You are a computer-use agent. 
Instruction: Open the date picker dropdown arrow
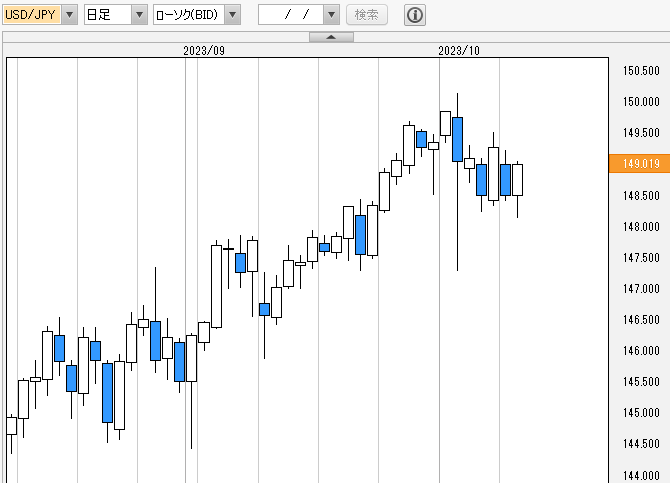(x=331, y=15)
